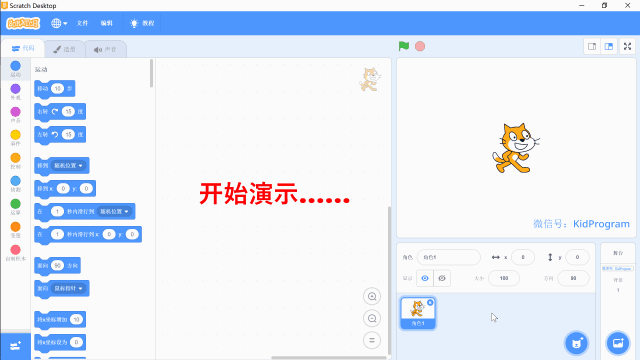
Task: Switch to large stage layout
Action: [x=609, y=47]
